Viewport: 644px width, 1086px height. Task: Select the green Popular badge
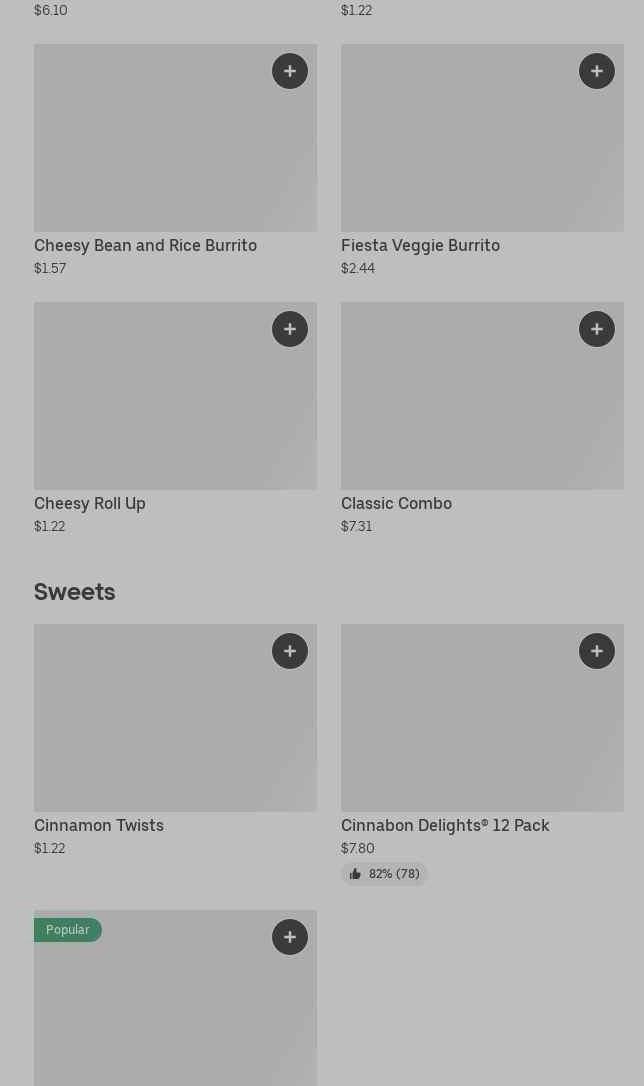[68, 929]
